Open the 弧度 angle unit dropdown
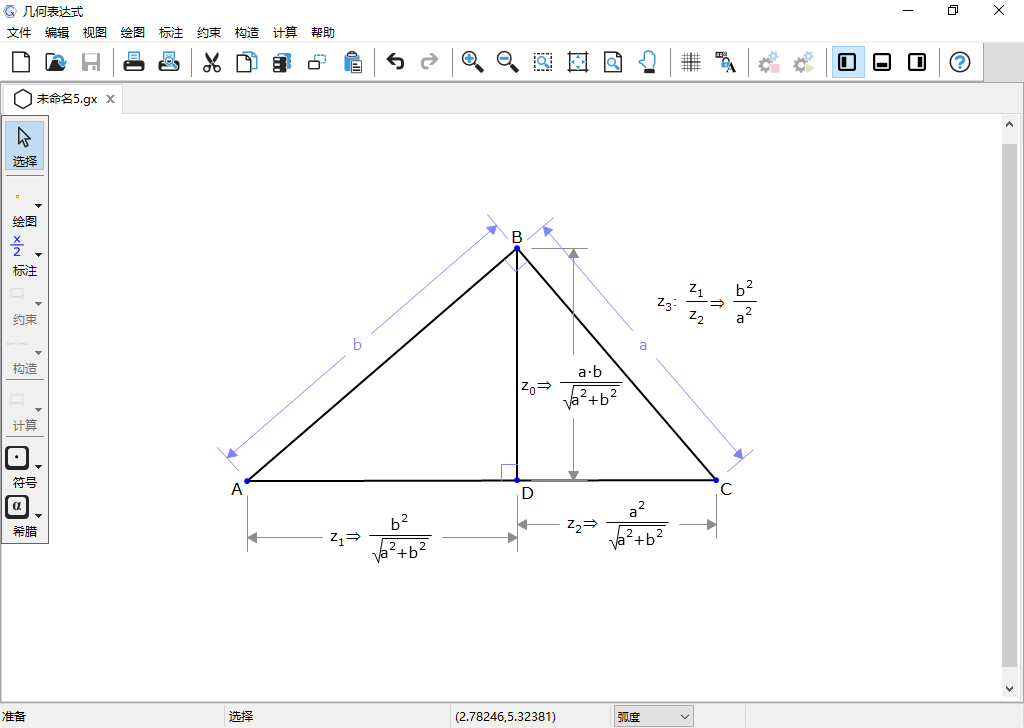This screenshot has width=1024, height=728. (x=654, y=716)
